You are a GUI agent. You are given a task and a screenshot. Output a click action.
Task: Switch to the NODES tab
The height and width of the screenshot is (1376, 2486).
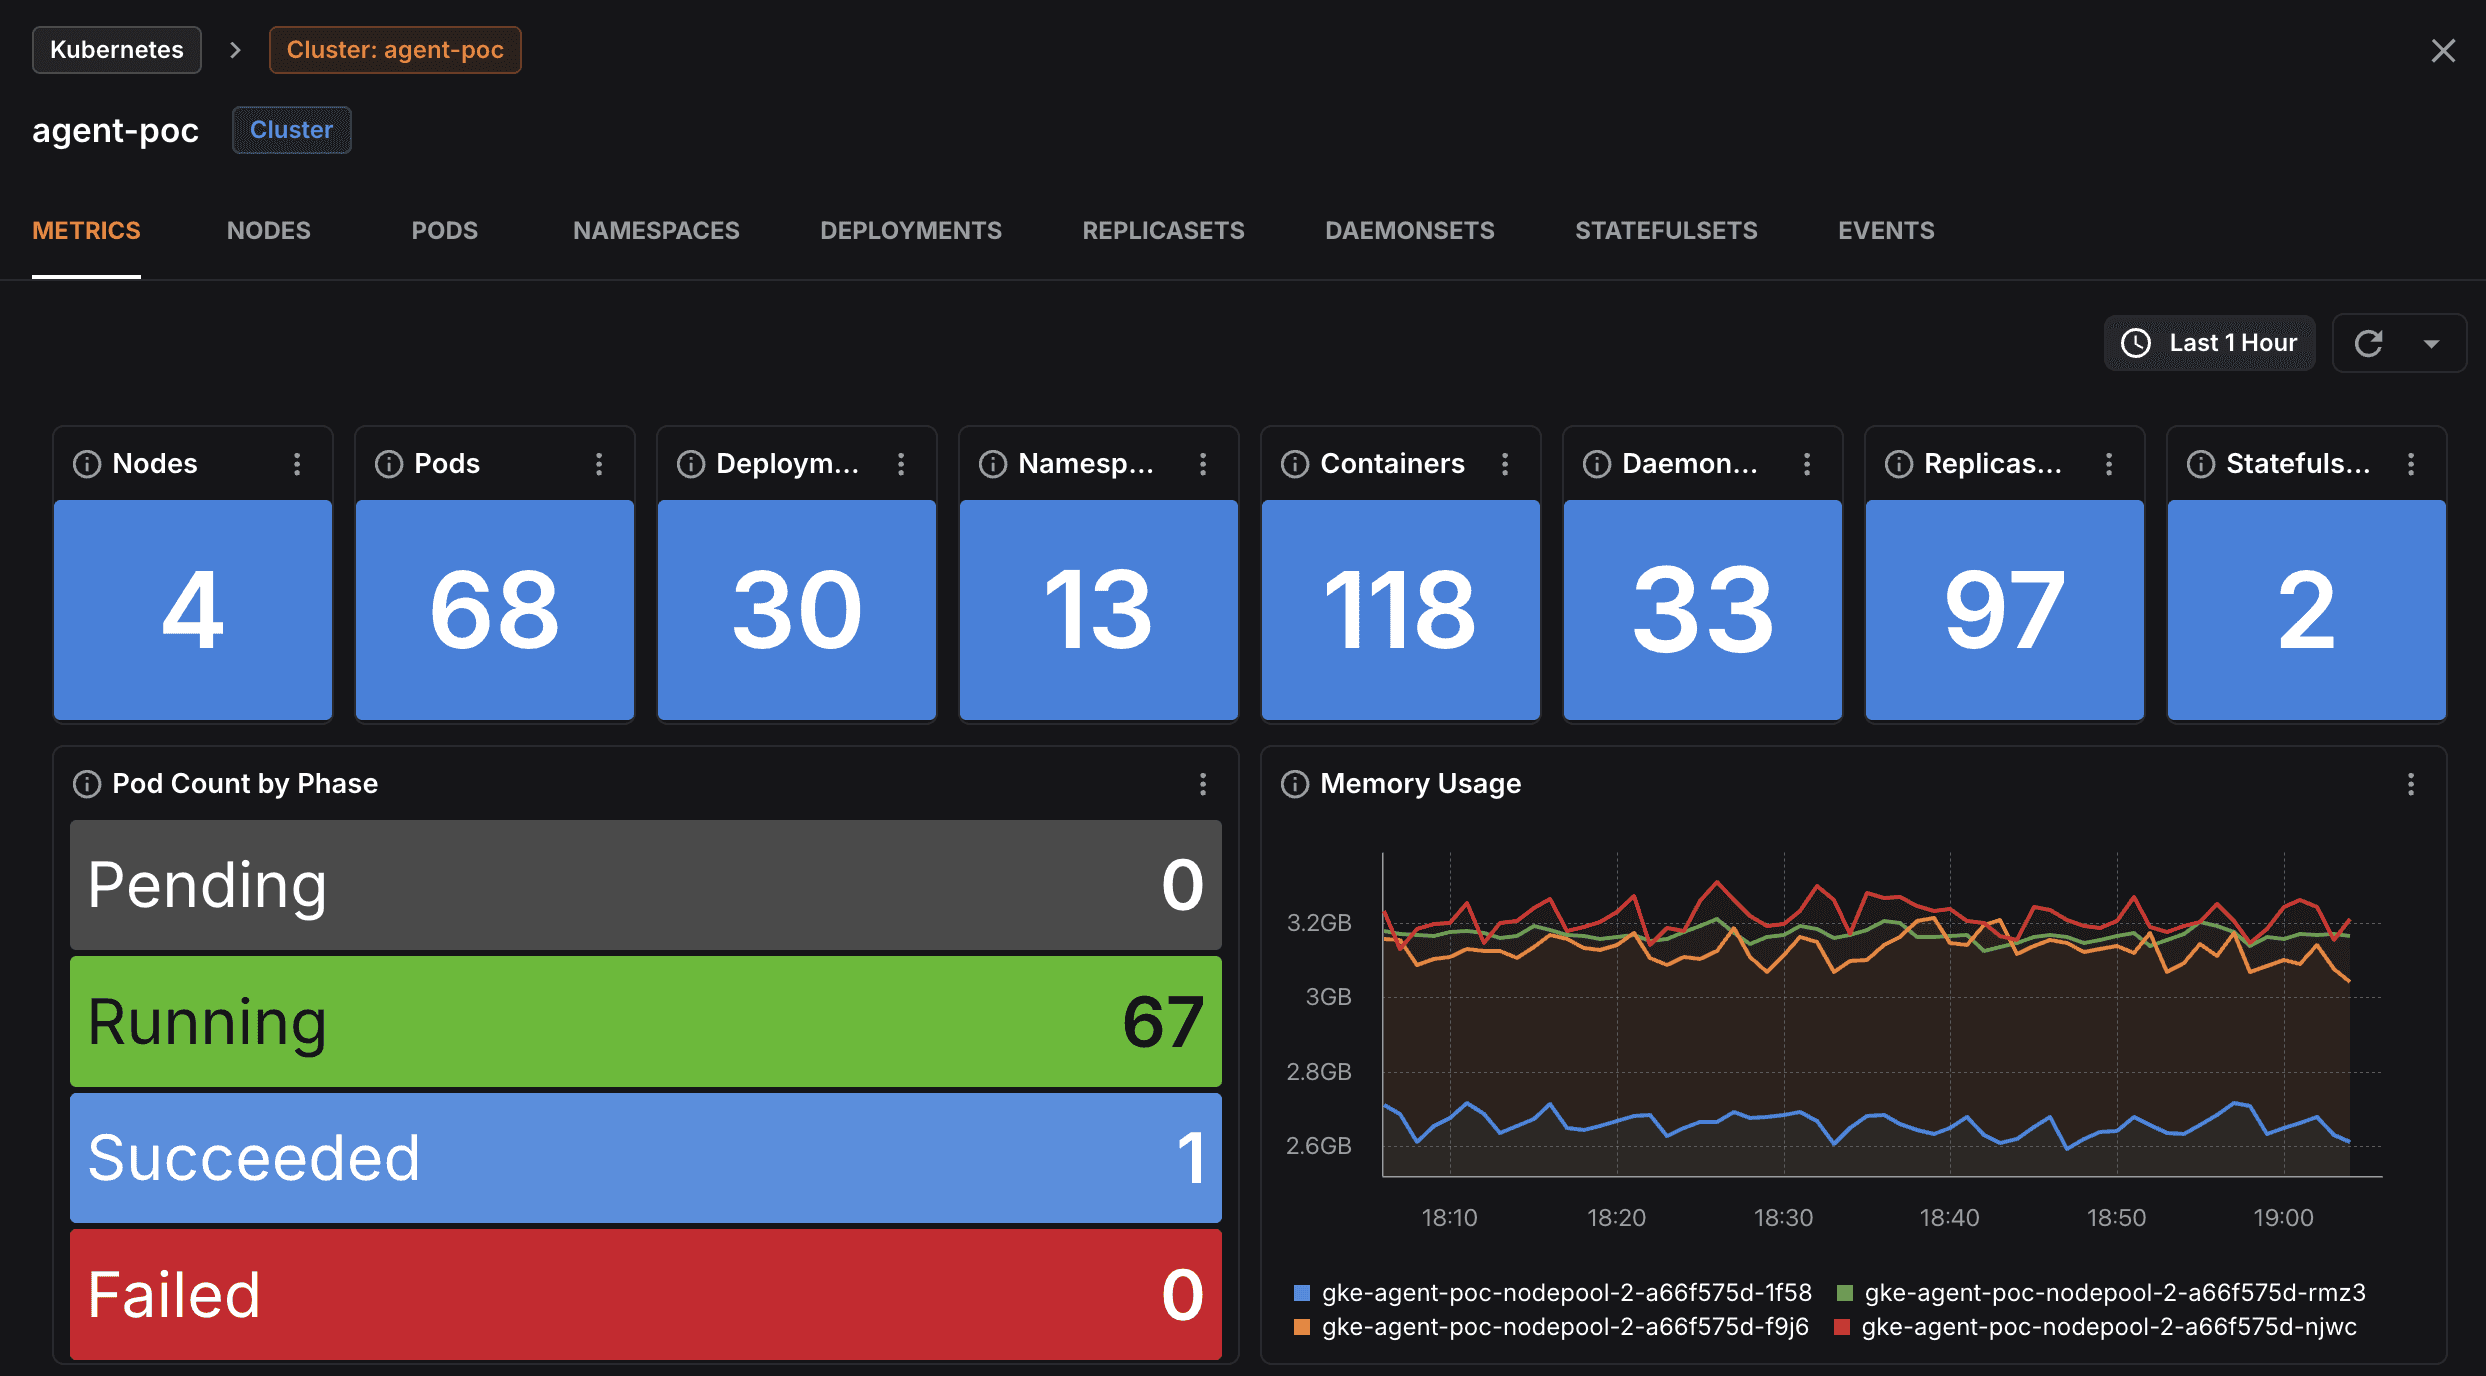[x=268, y=231]
